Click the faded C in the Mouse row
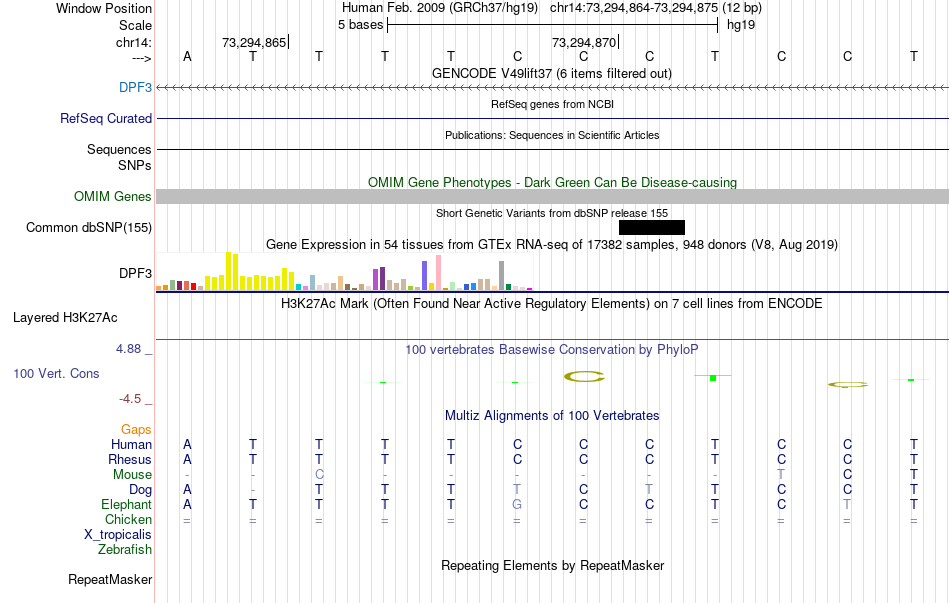950x603 pixels. tap(319, 475)
